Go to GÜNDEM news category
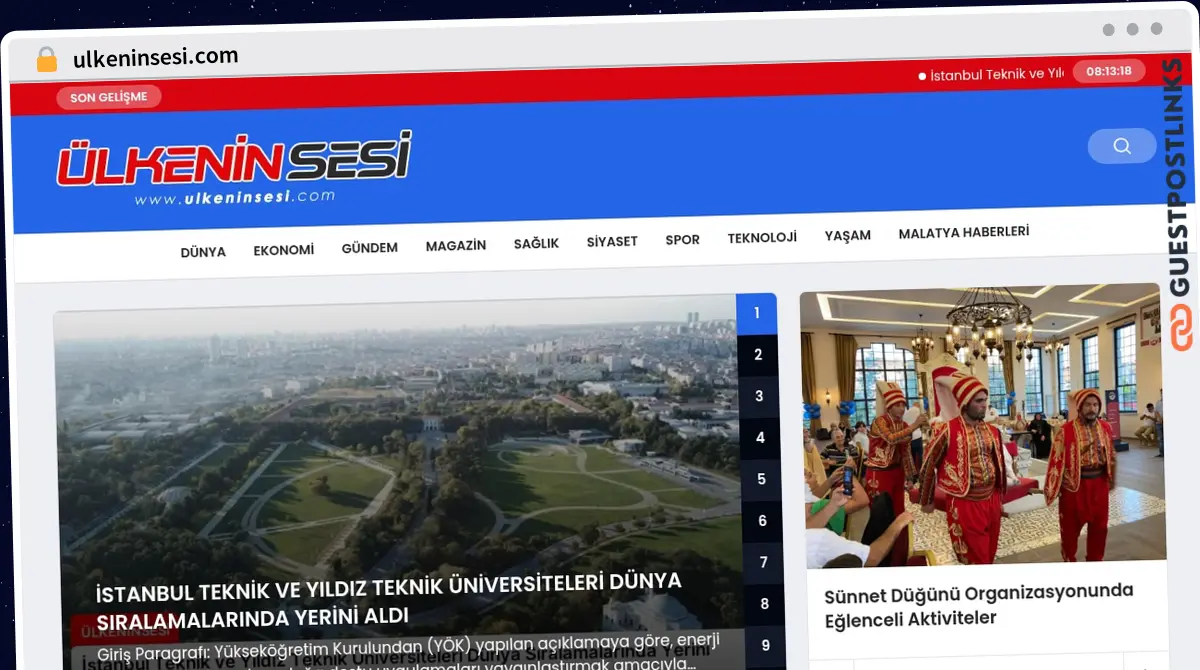The width and height of the screenshot is (1200, 670). [370, 248]
